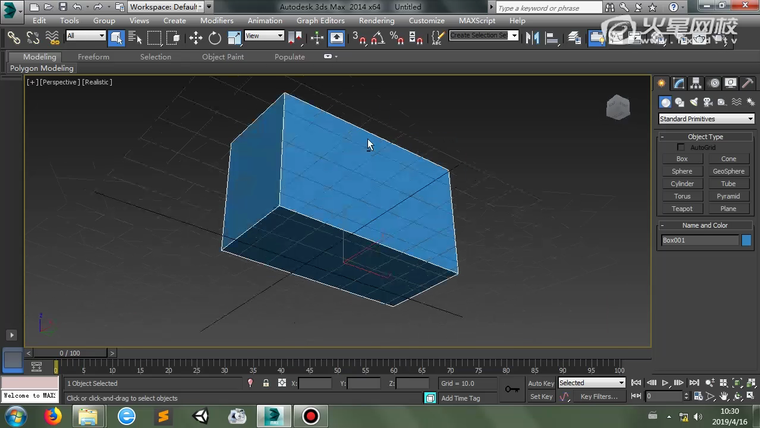Enable the AutoGrid checkbox

tap(681, 147)
